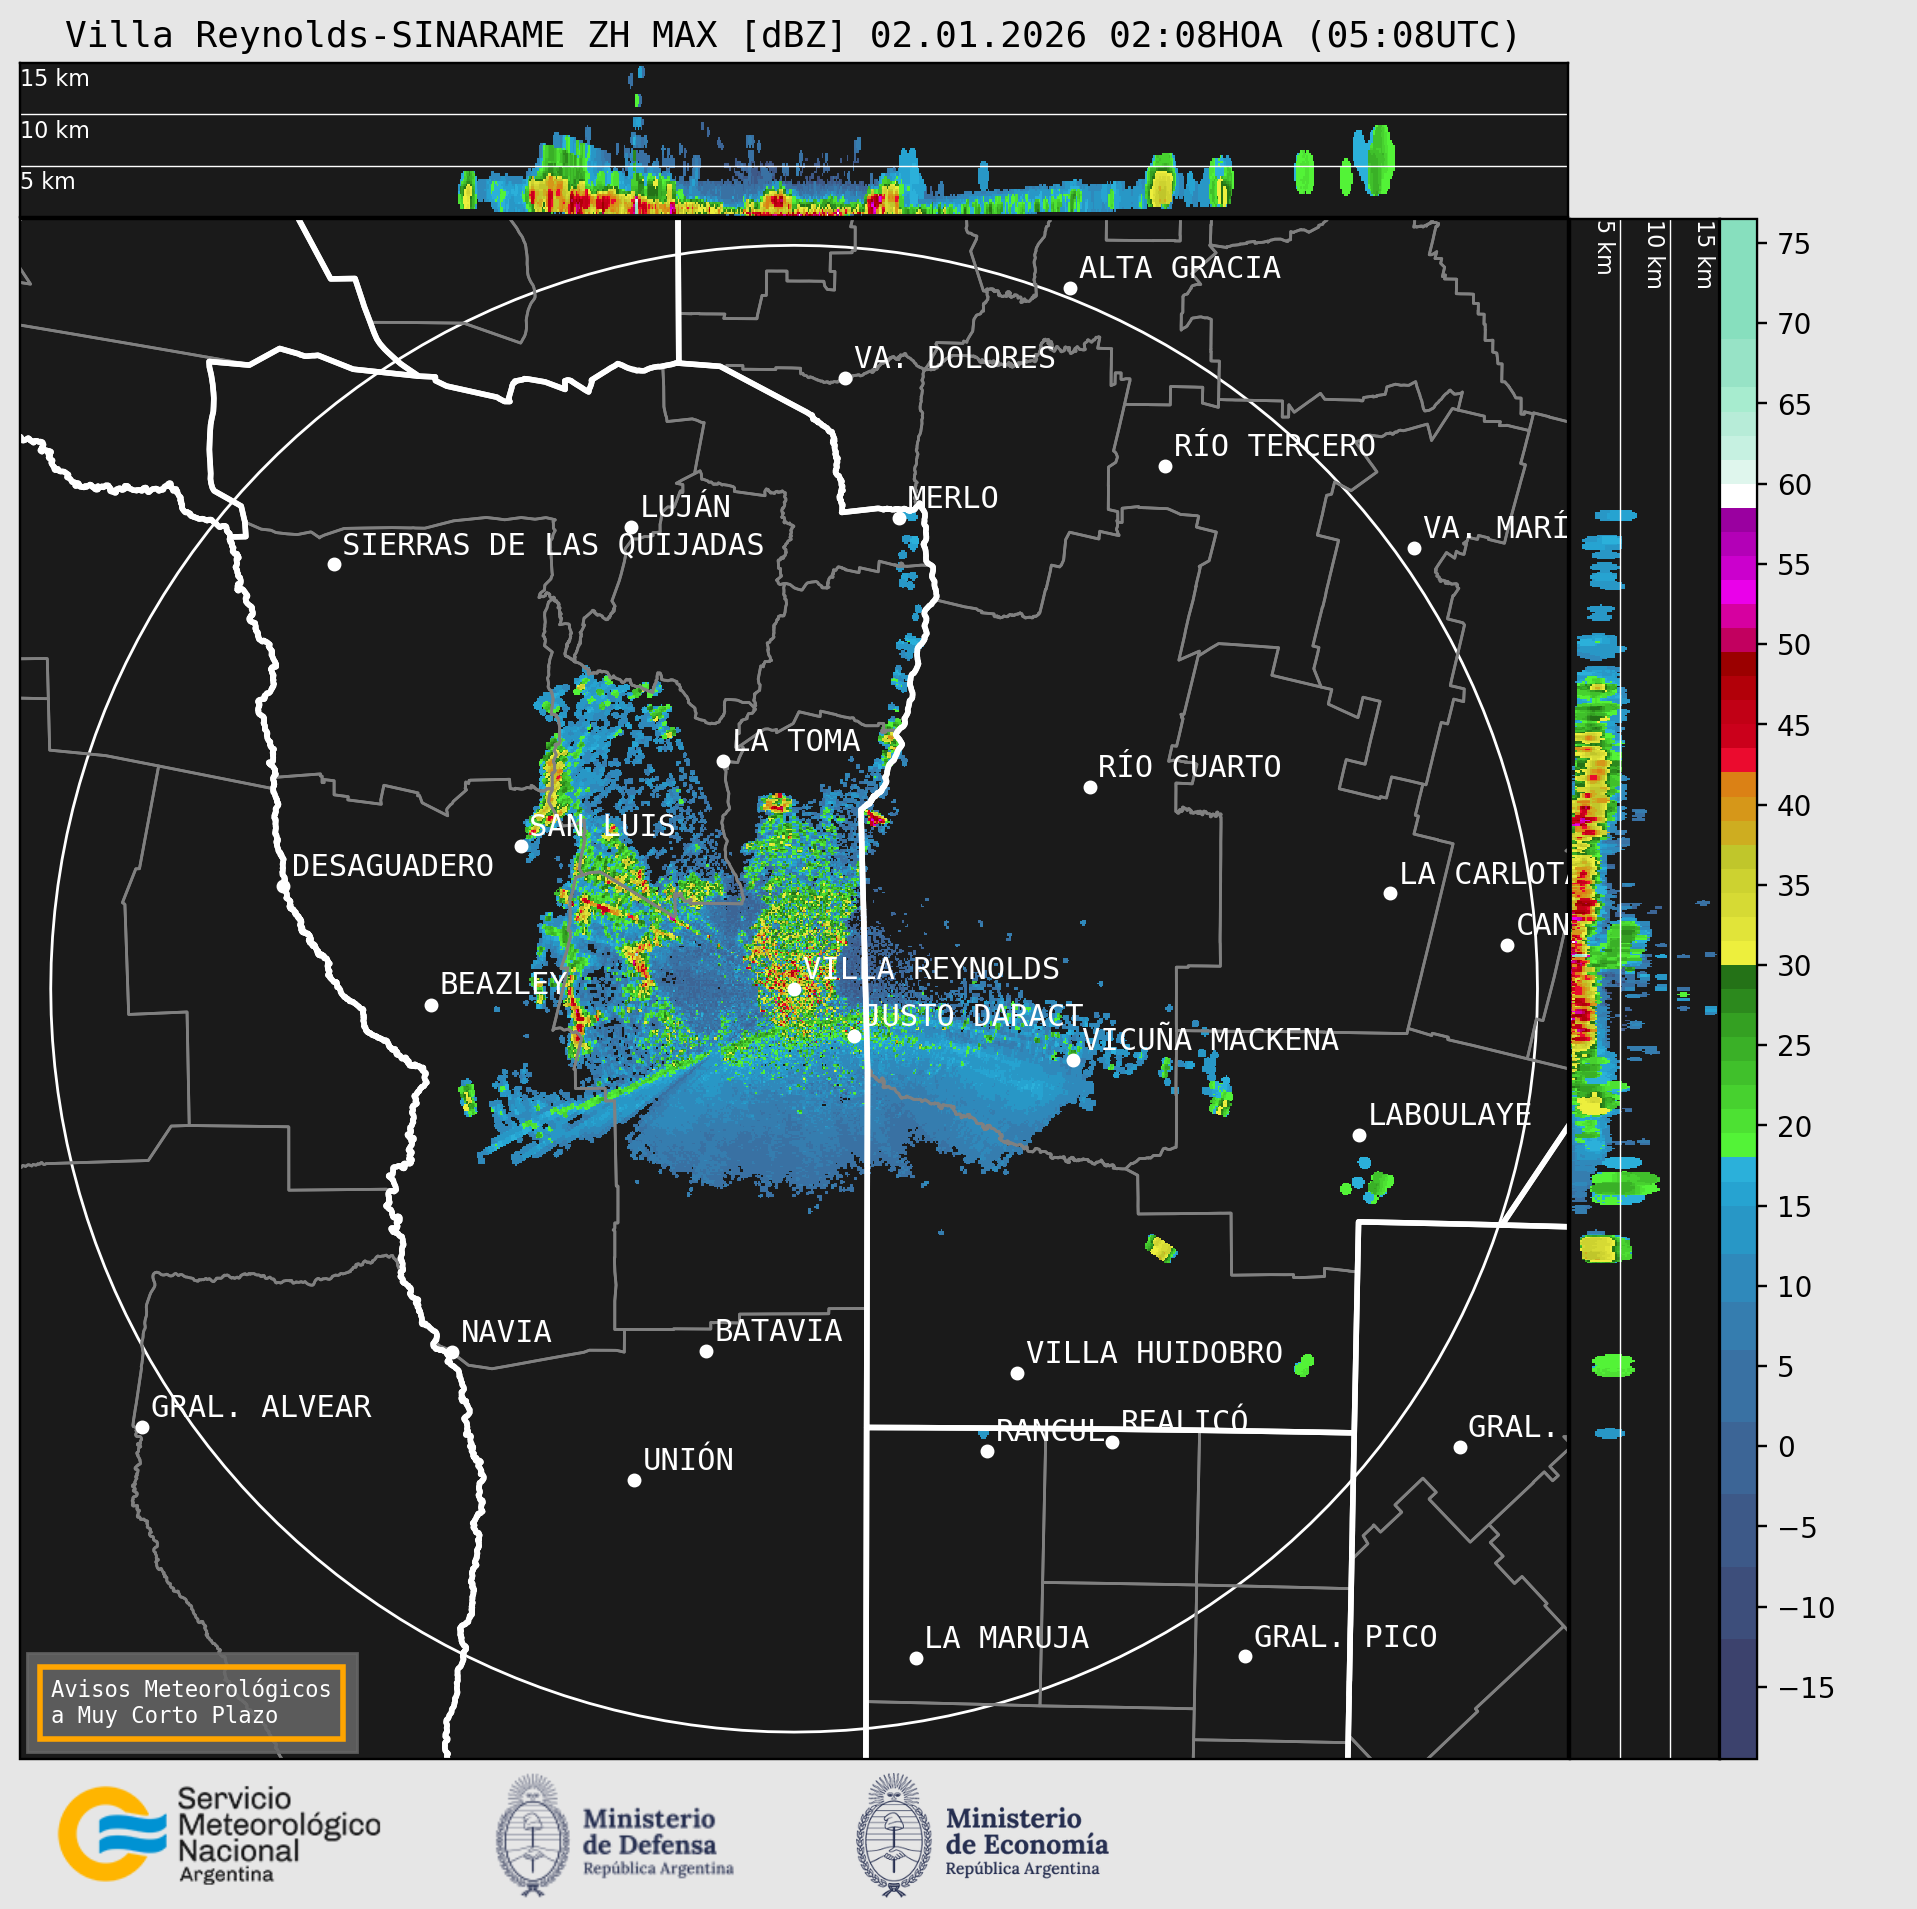
Task: Select the RANCUL label
Action: (x=1050, y=1431)
